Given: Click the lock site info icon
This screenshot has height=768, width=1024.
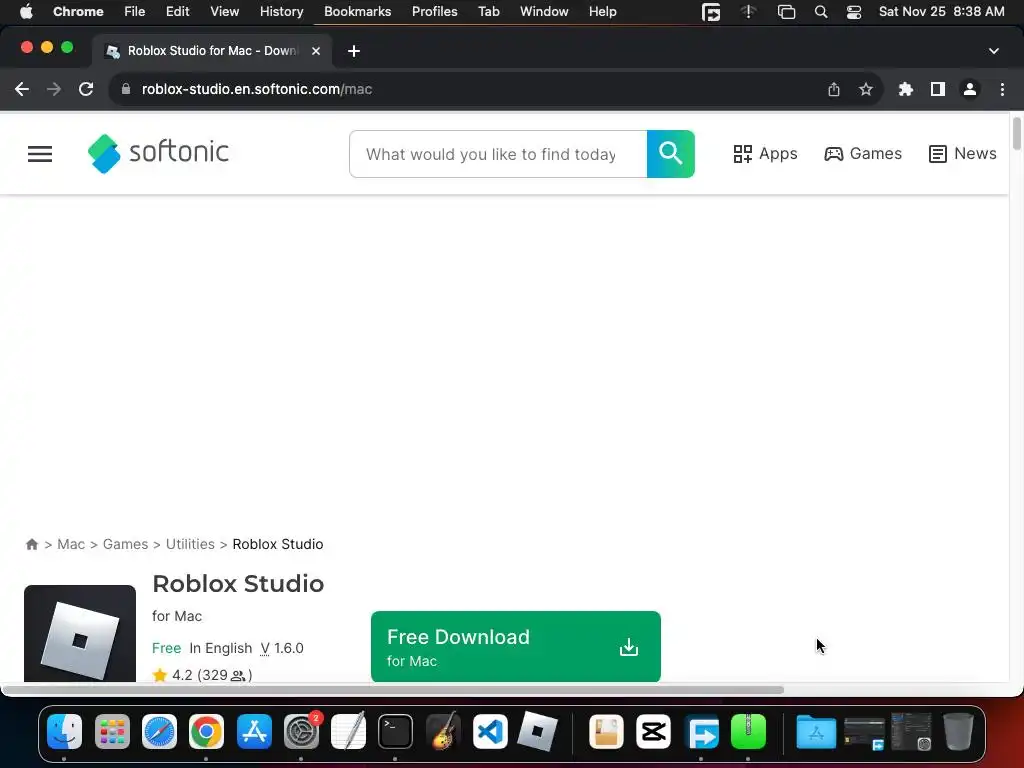Looking at the screenshot, I should (x=126, y=89).
